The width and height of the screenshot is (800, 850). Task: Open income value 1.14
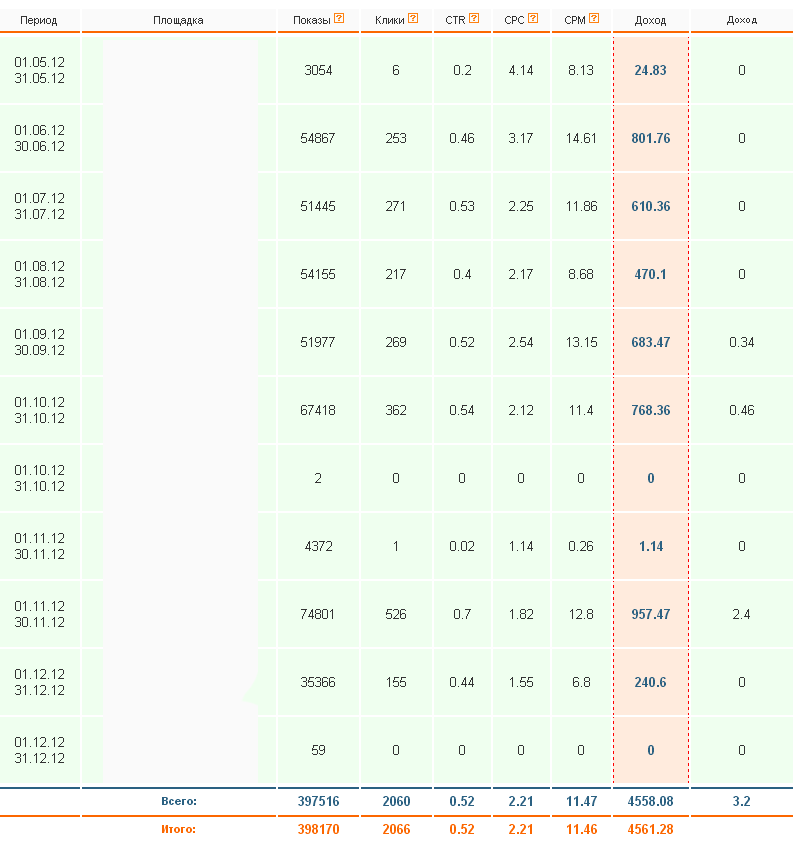pyautogui.click(x=650, y=546)
